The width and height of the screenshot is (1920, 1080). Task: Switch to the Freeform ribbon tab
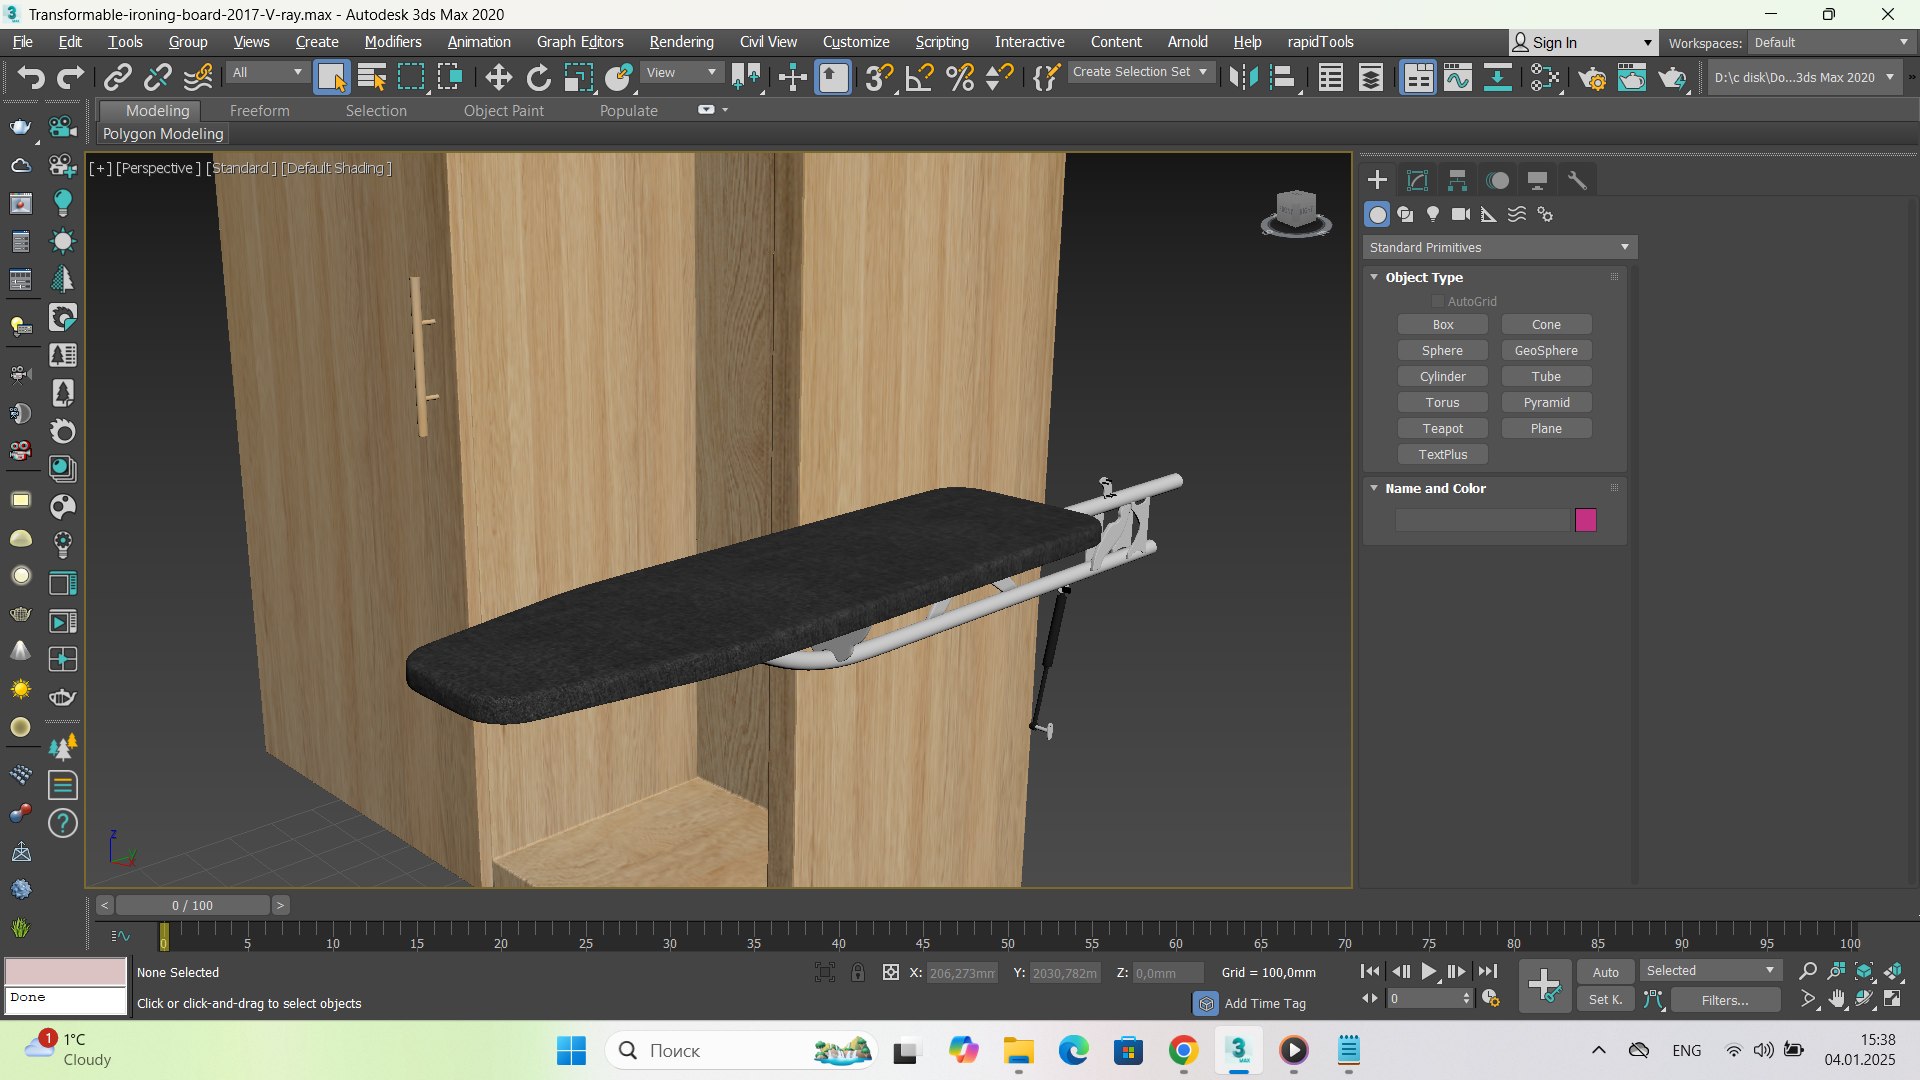[x=259, y=111]
